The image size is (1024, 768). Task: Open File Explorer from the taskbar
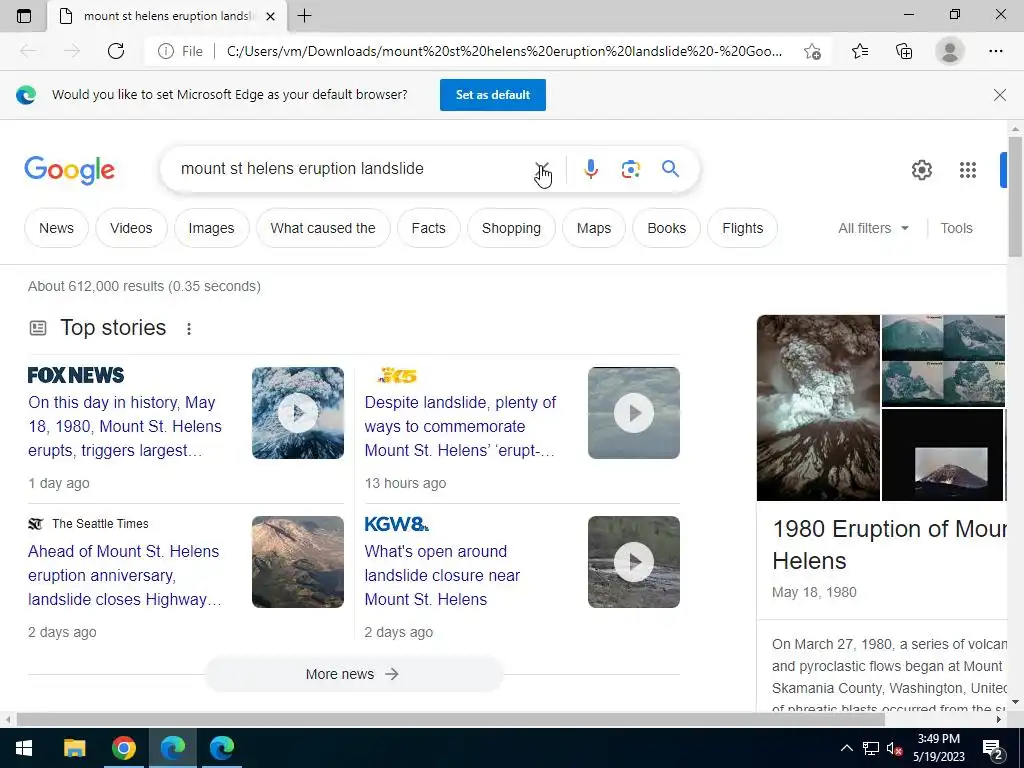[74, 748]
